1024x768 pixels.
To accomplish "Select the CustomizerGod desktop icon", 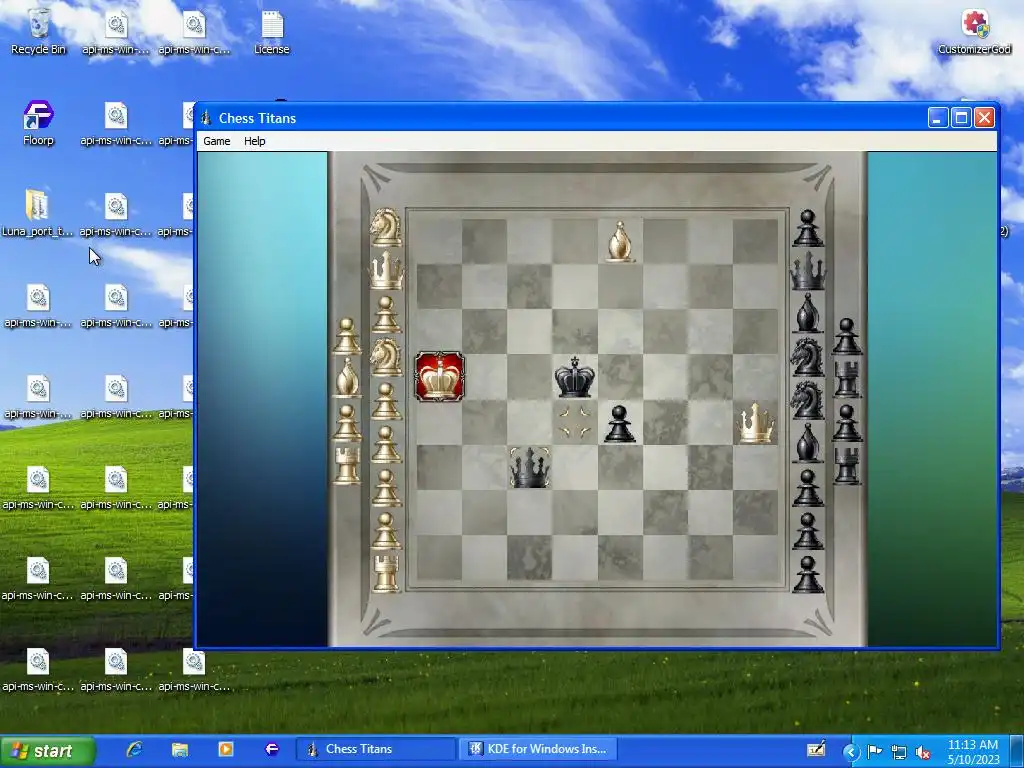I will tap(974, 32).
